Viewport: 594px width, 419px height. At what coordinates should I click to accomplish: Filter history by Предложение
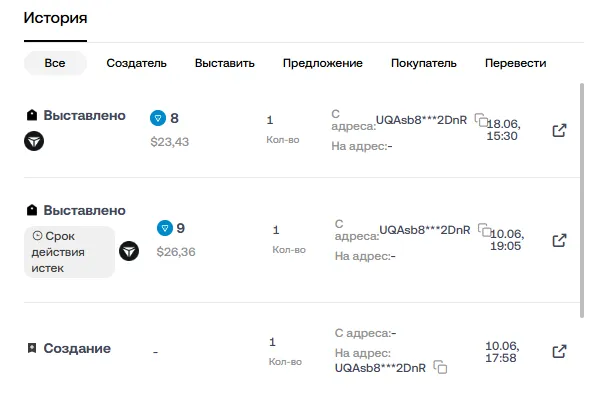click(323, 63)
